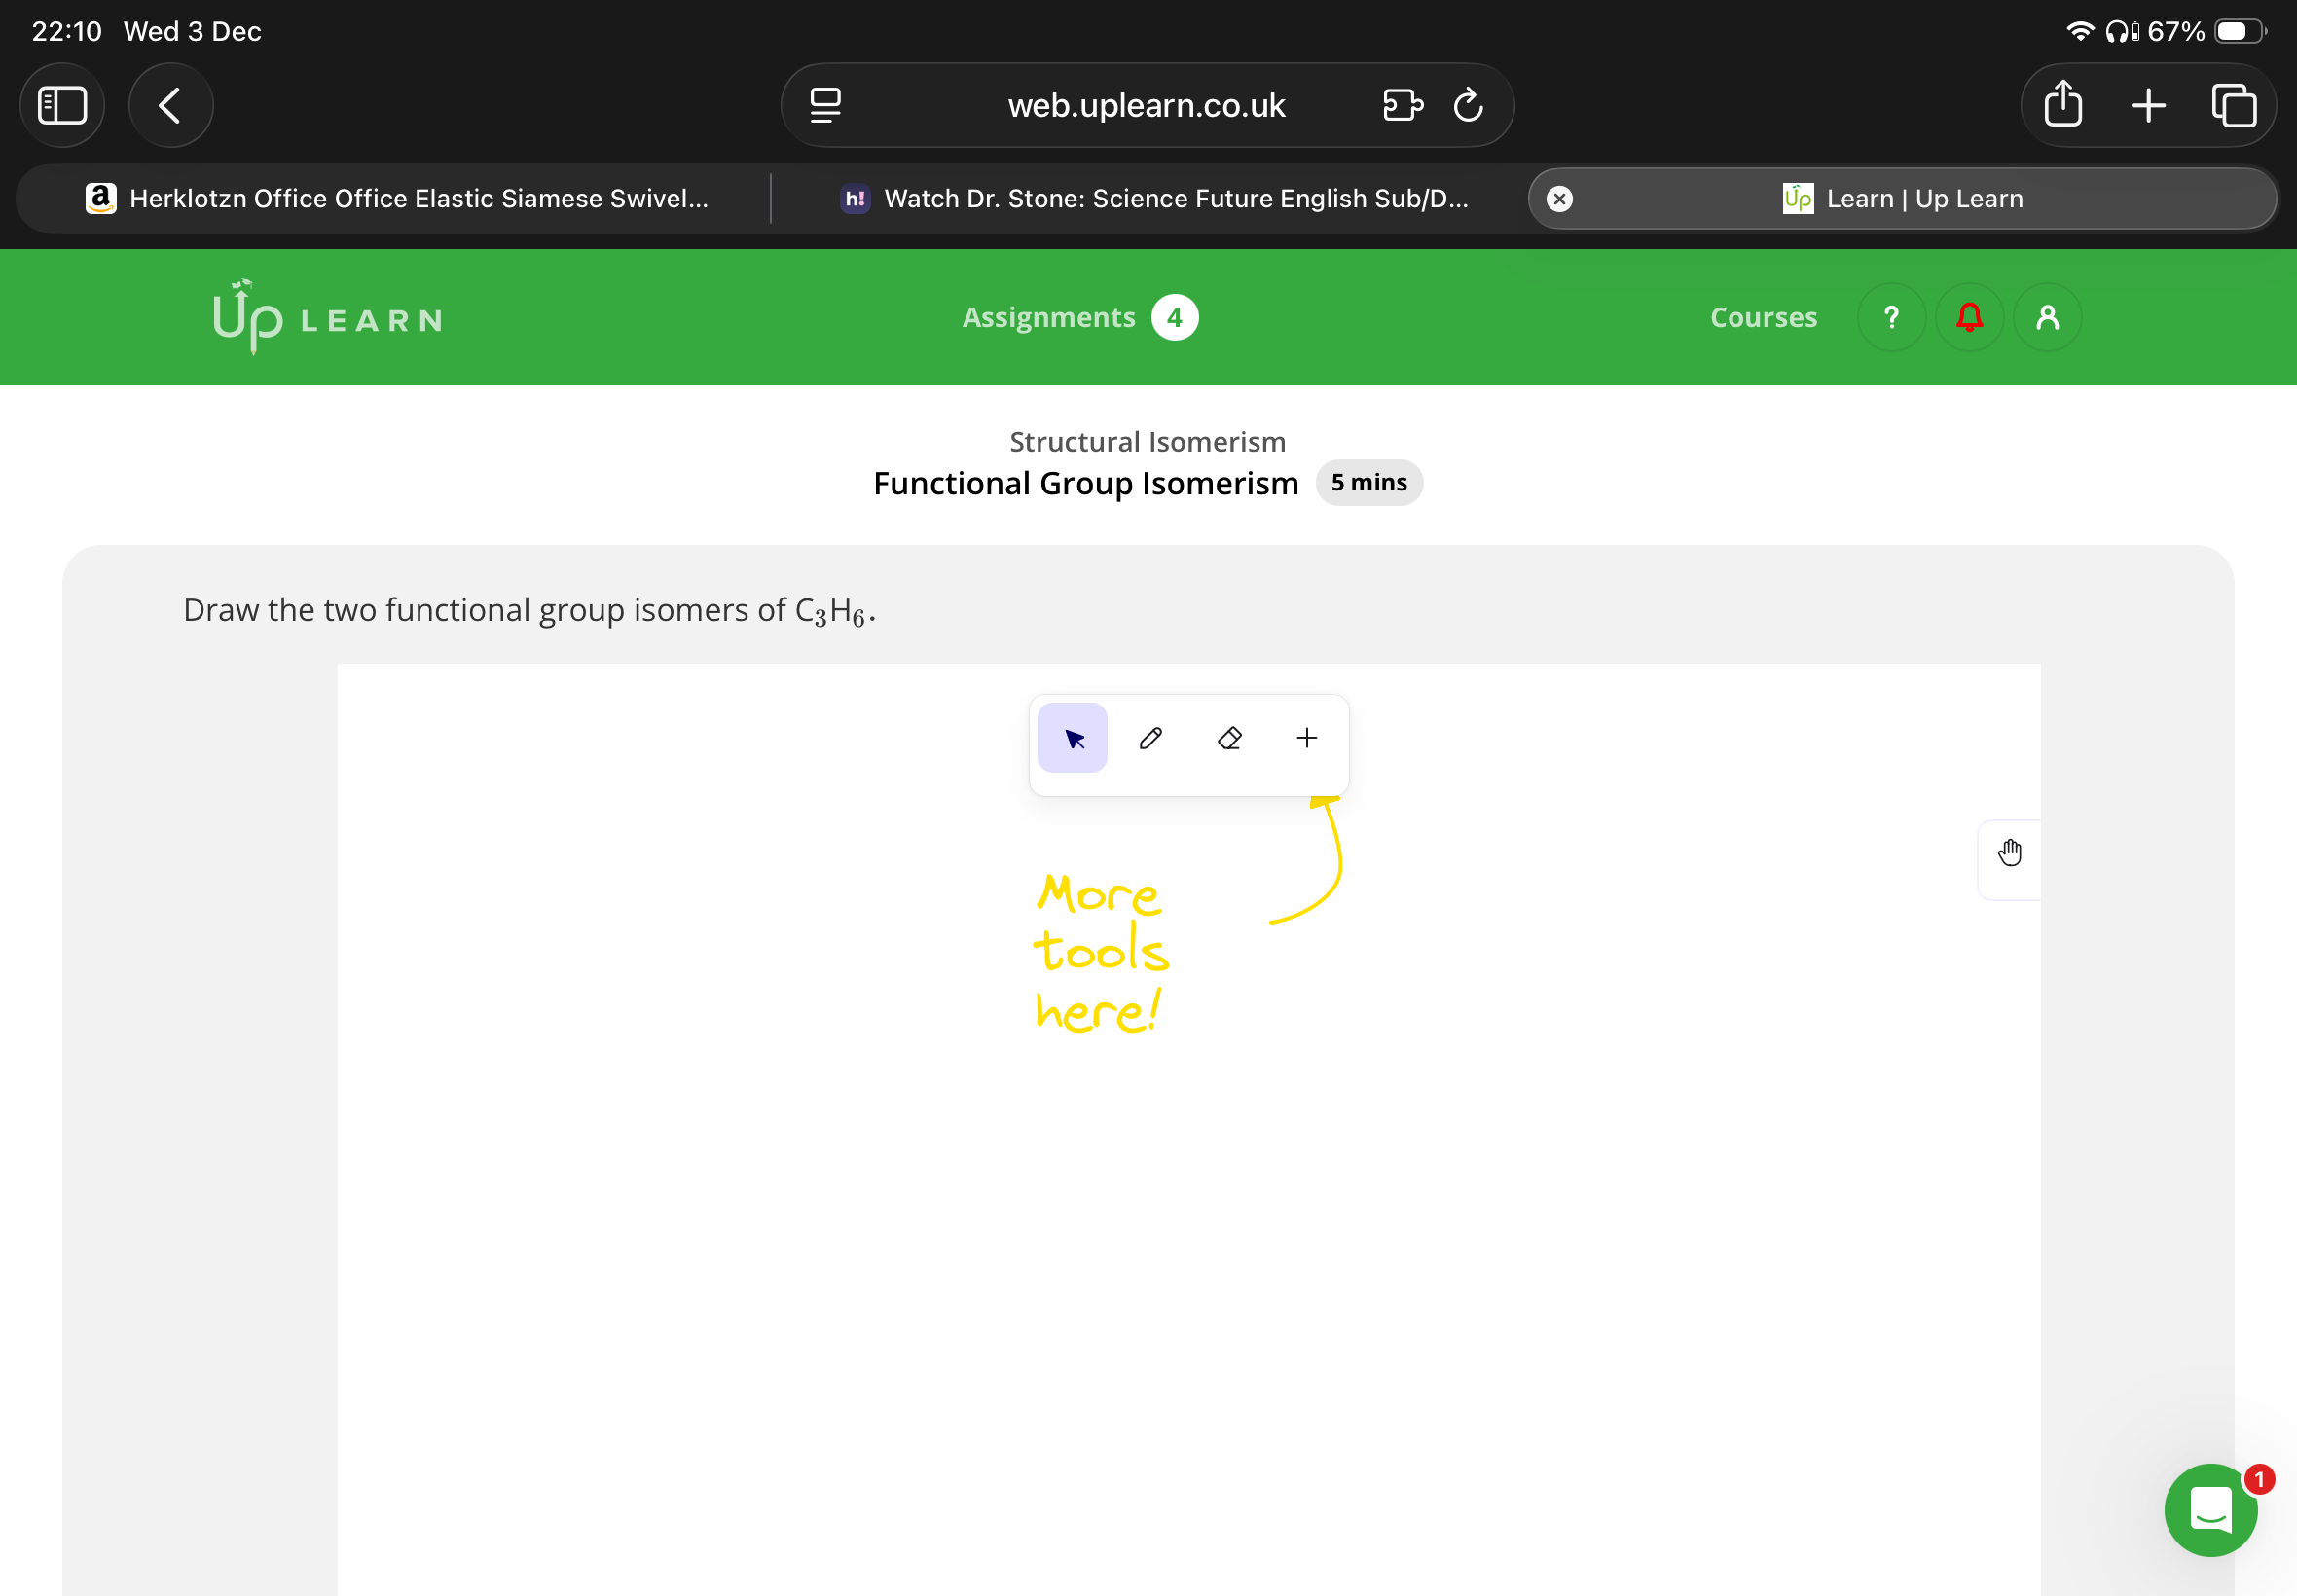Open Safari share sheet
Viewport: 2297px width, 1596px height.
coord(2062,105)
